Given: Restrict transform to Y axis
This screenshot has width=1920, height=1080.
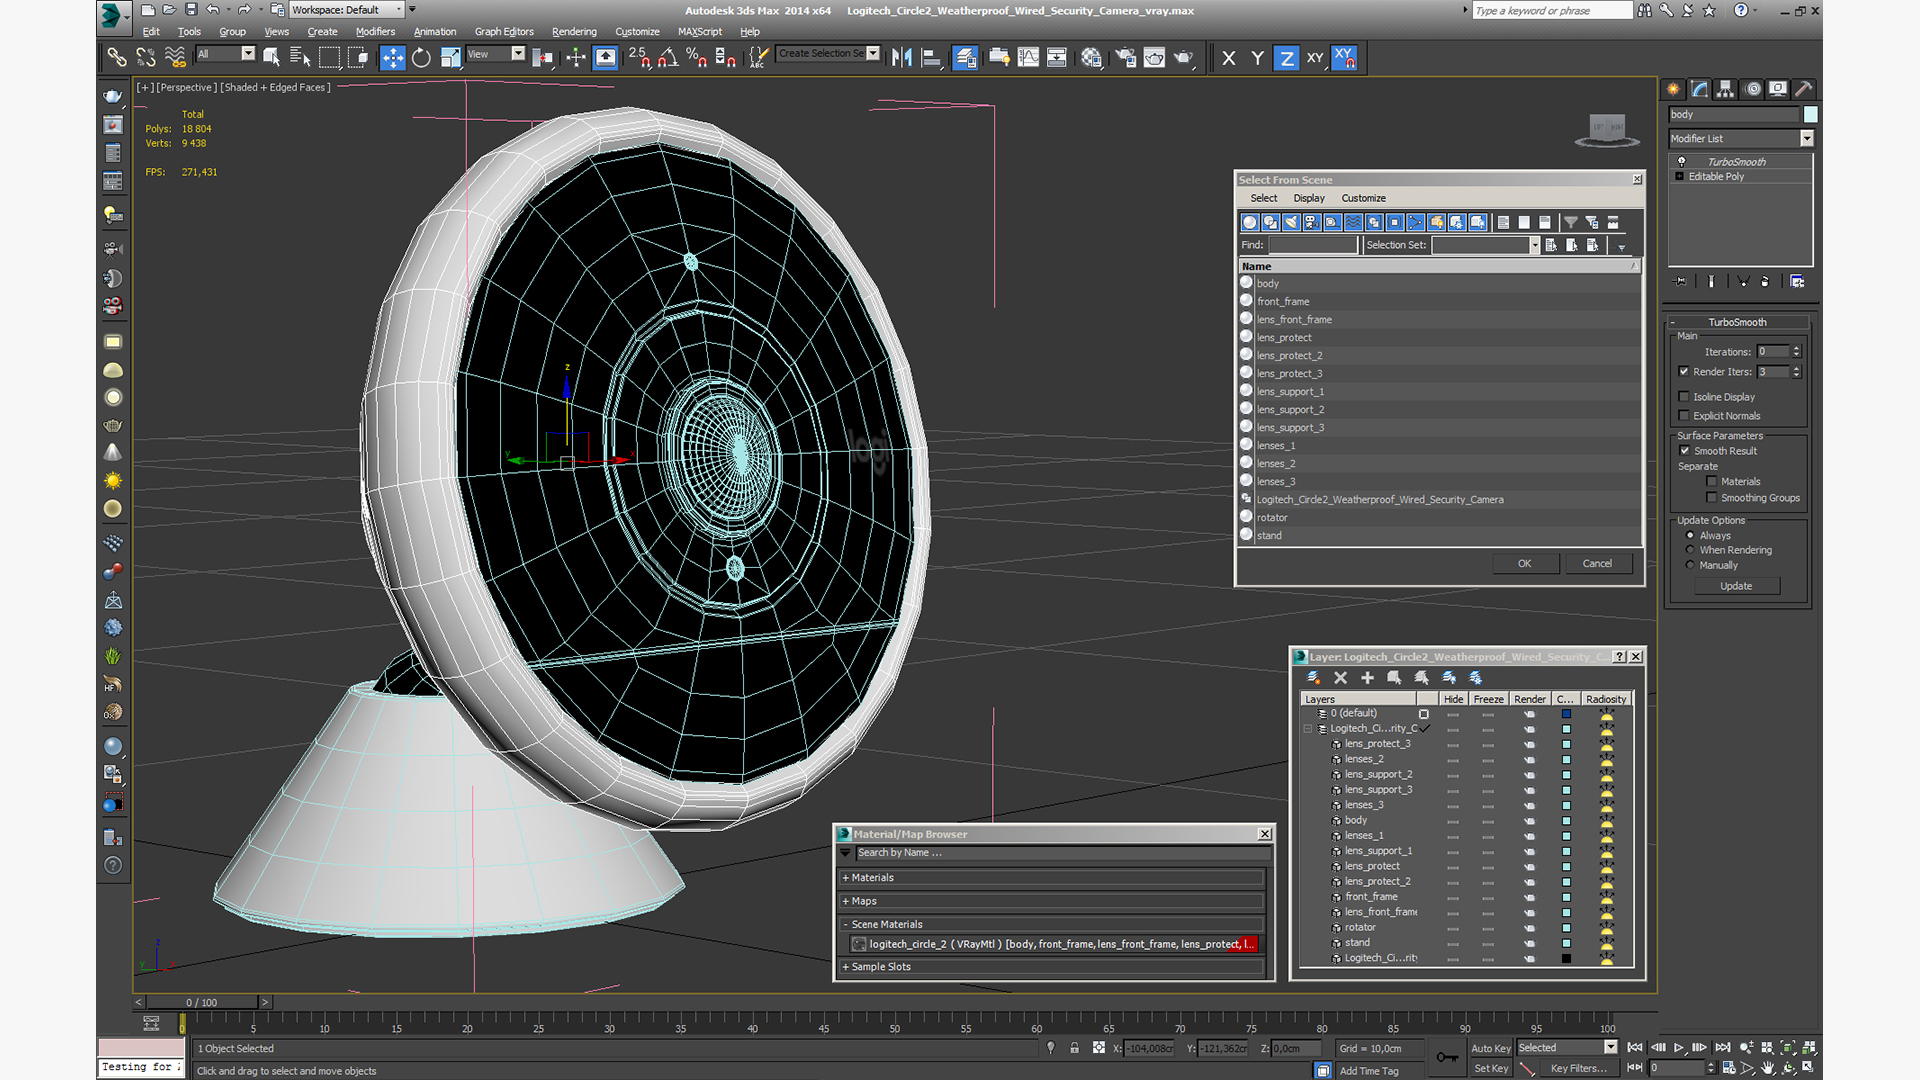Looking at the screenshot, I should click(x=1257, y=58).
